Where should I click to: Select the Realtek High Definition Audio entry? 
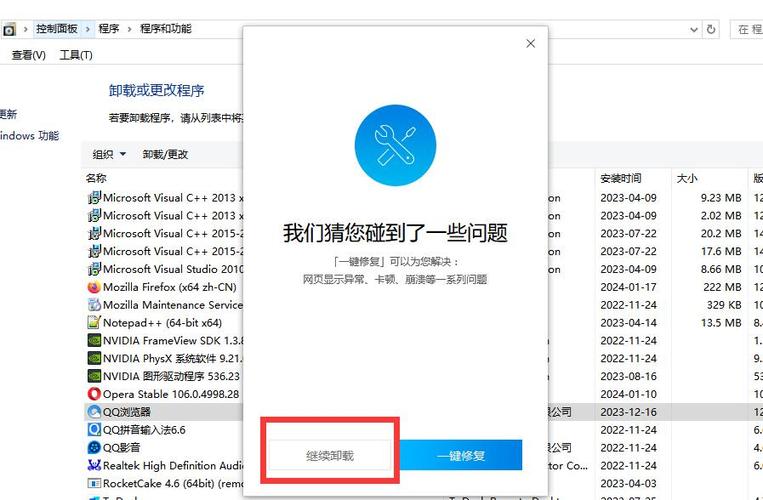pos(173,465)
